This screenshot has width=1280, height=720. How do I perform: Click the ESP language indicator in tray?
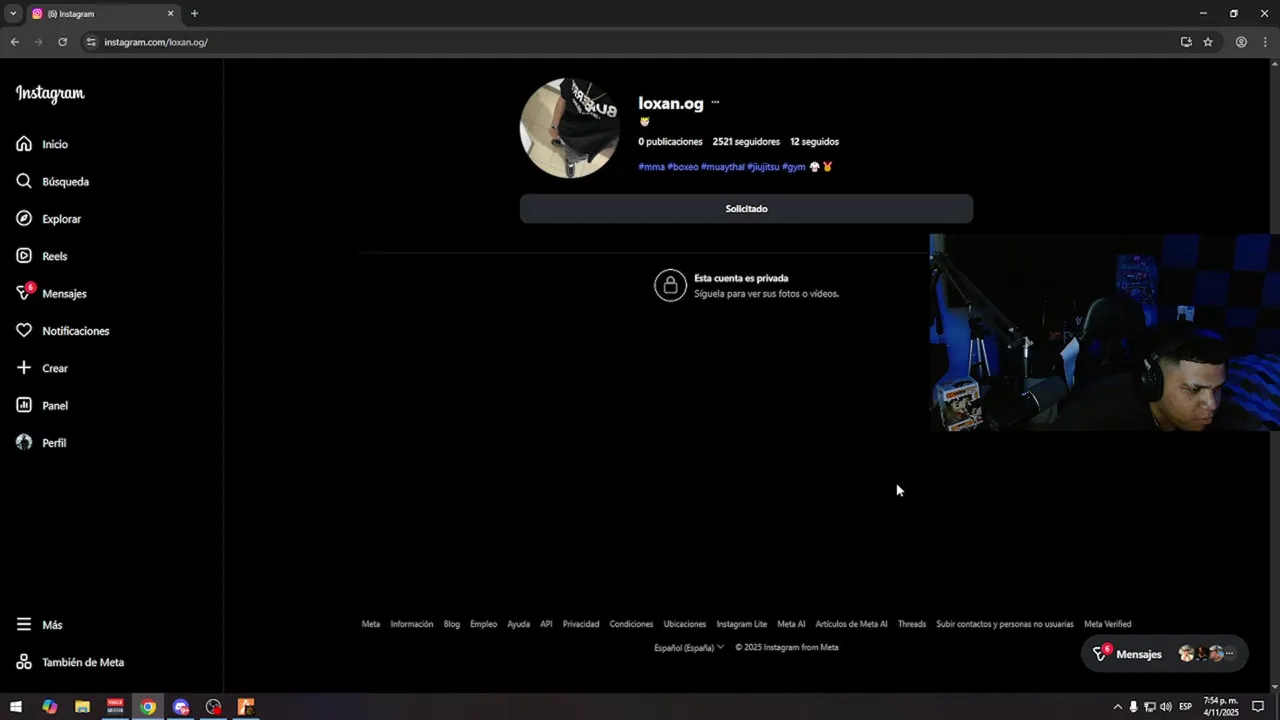[x=1185, y=707]
